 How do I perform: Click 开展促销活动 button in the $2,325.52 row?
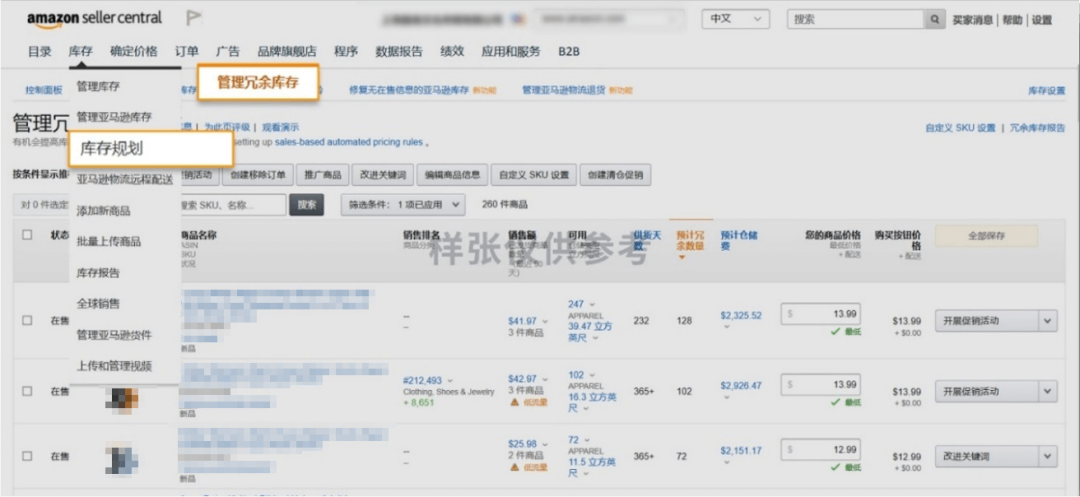point(986,320)
